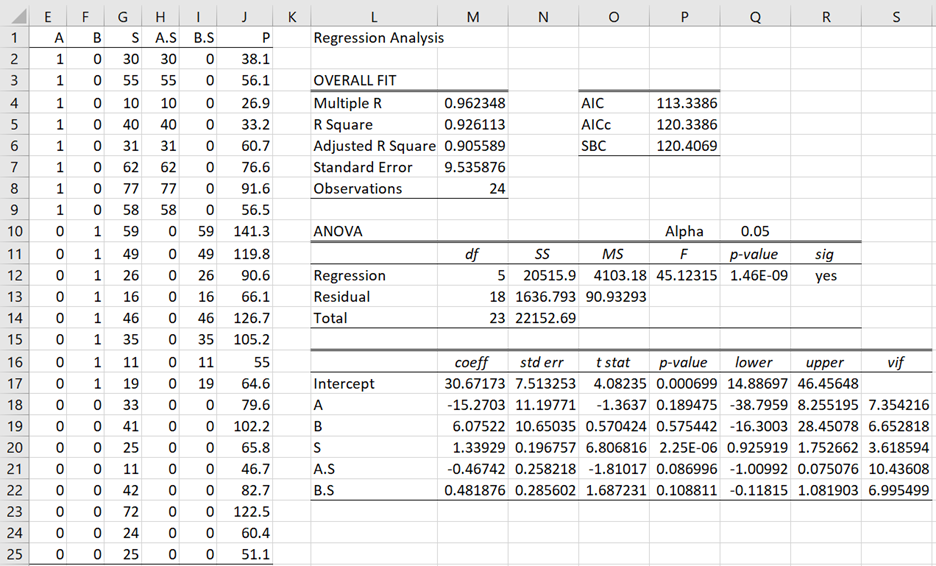
Task: Select coefficient for B, 6.07522
Action: (473, 426)
